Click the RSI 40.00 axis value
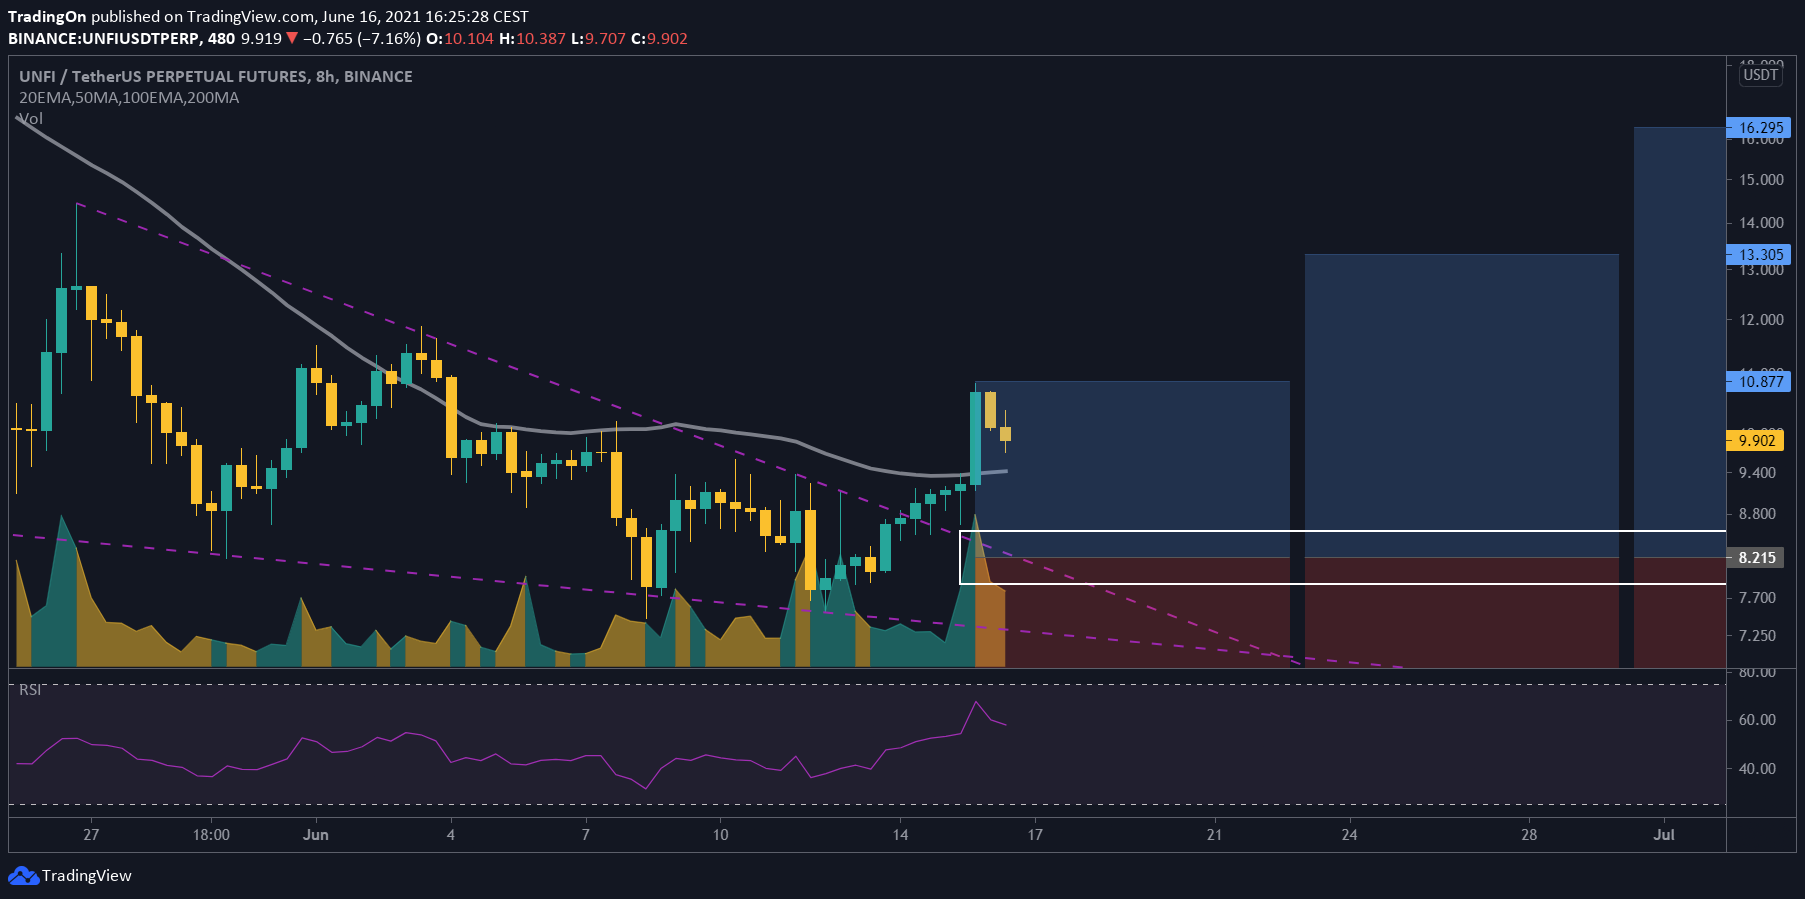This screenshot has width=1805, height=899. (x=1757, y=769)
